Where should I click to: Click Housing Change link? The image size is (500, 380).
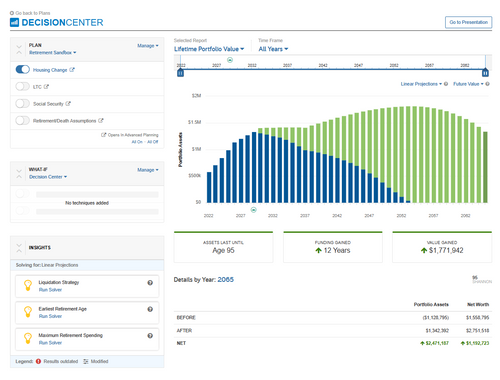click(x=50, y=70)
